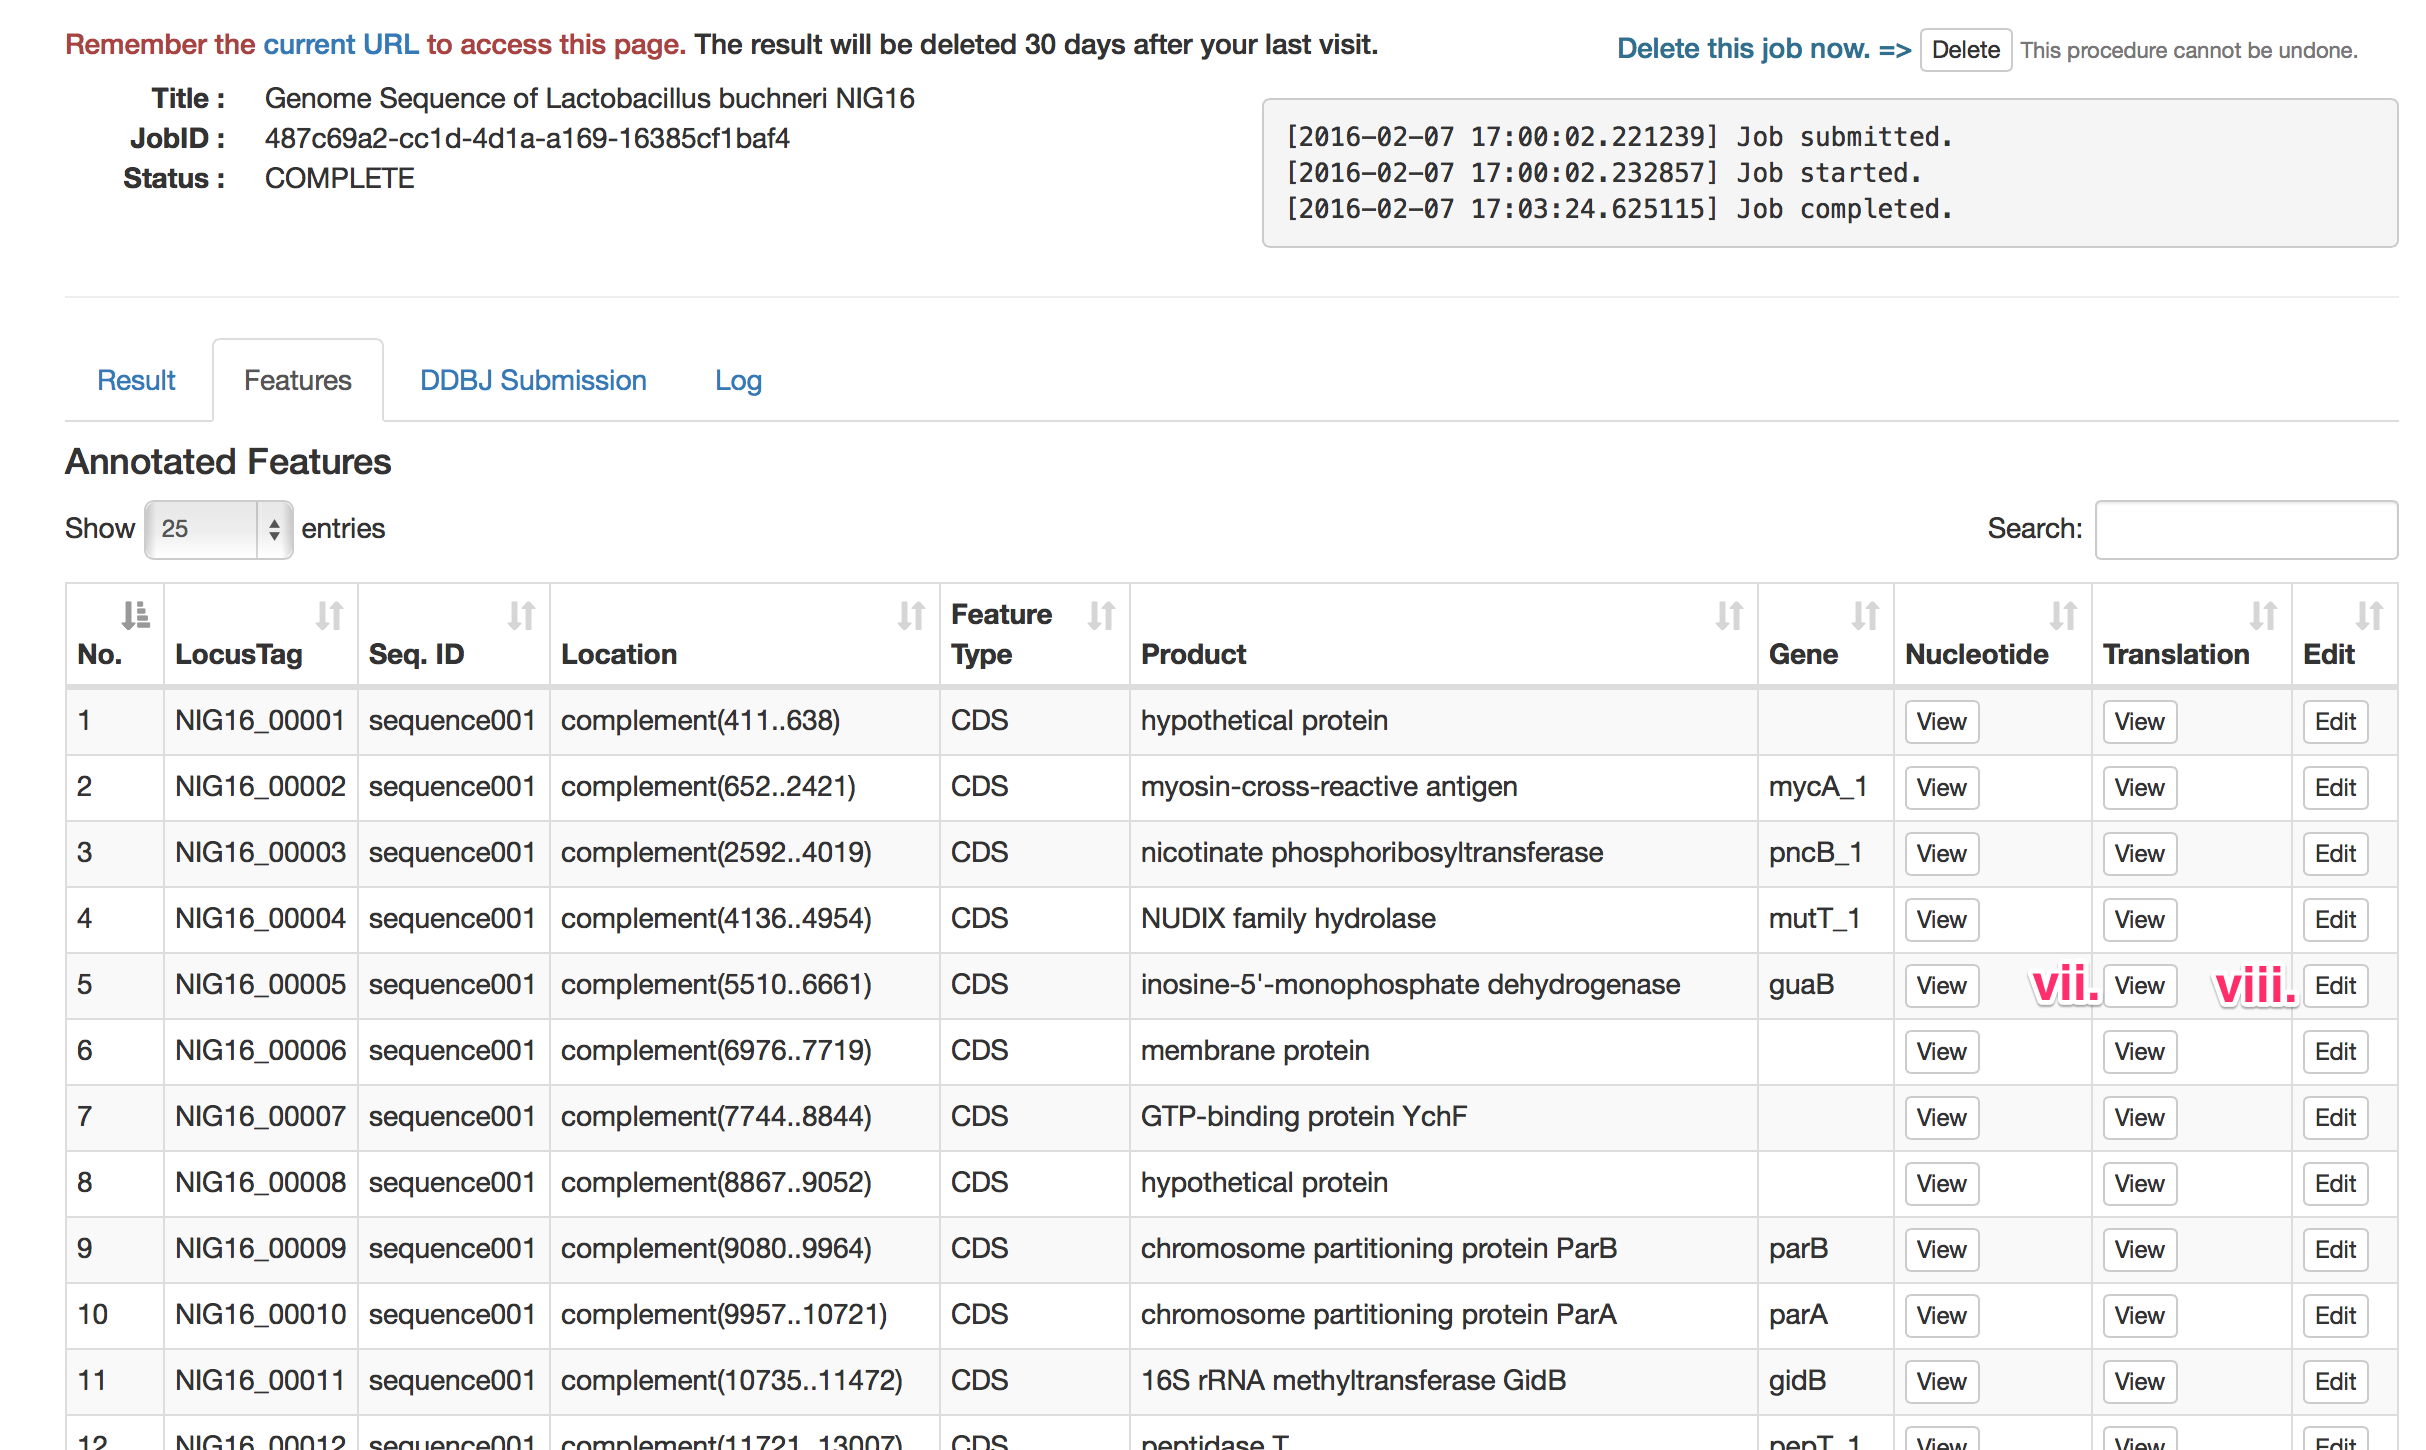Sort by Translation column icon
Image resolution: width=2426 pixels, height=1450 pixels.
pos(2263,615)
